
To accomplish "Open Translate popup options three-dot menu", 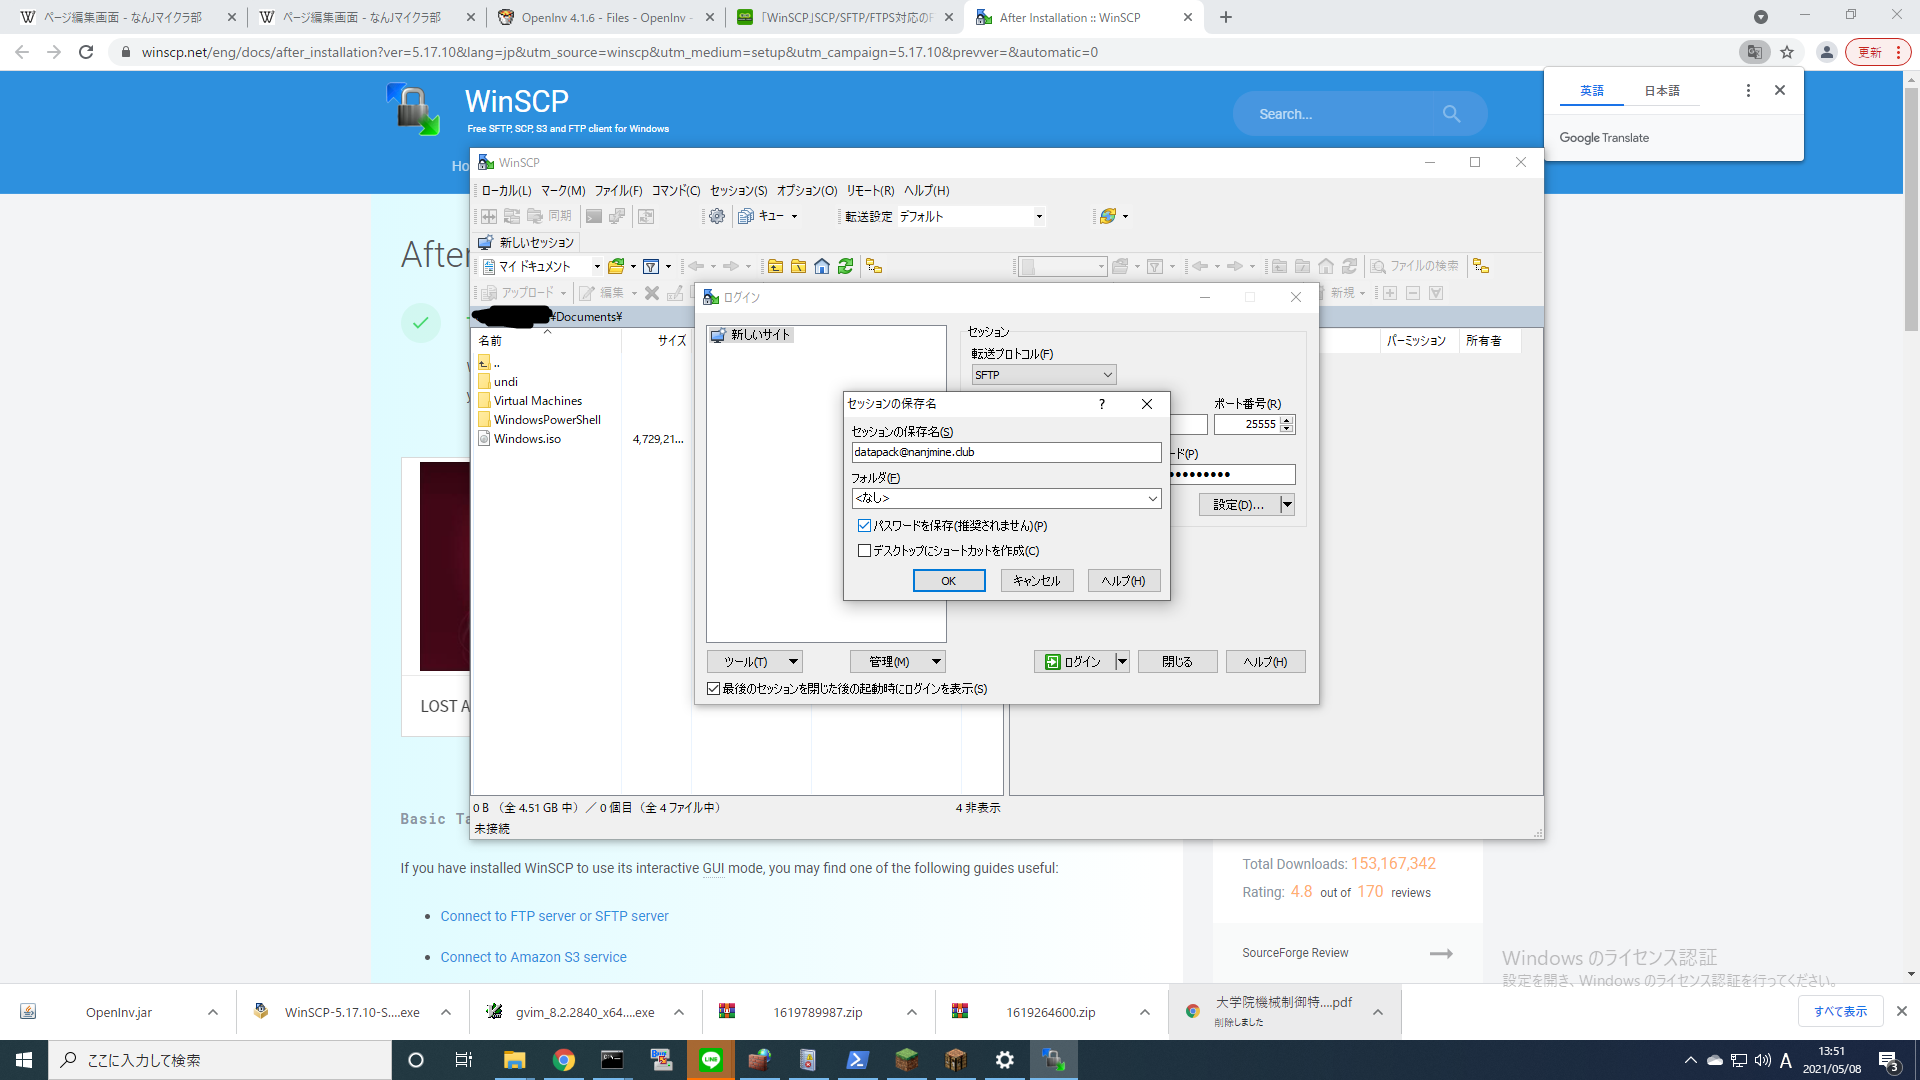I will (x=1748, y=90).
